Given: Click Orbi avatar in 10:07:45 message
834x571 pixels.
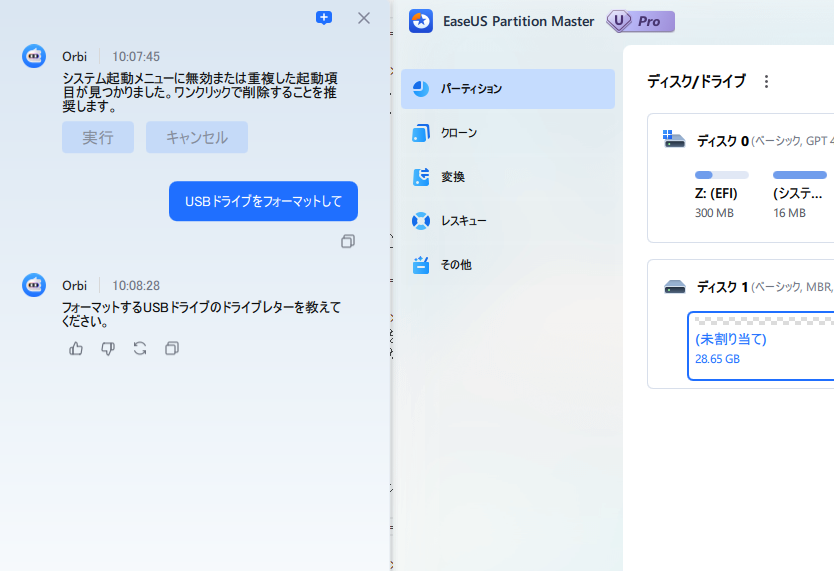Looking at the screenshot, I should click(x=34, y=56).
